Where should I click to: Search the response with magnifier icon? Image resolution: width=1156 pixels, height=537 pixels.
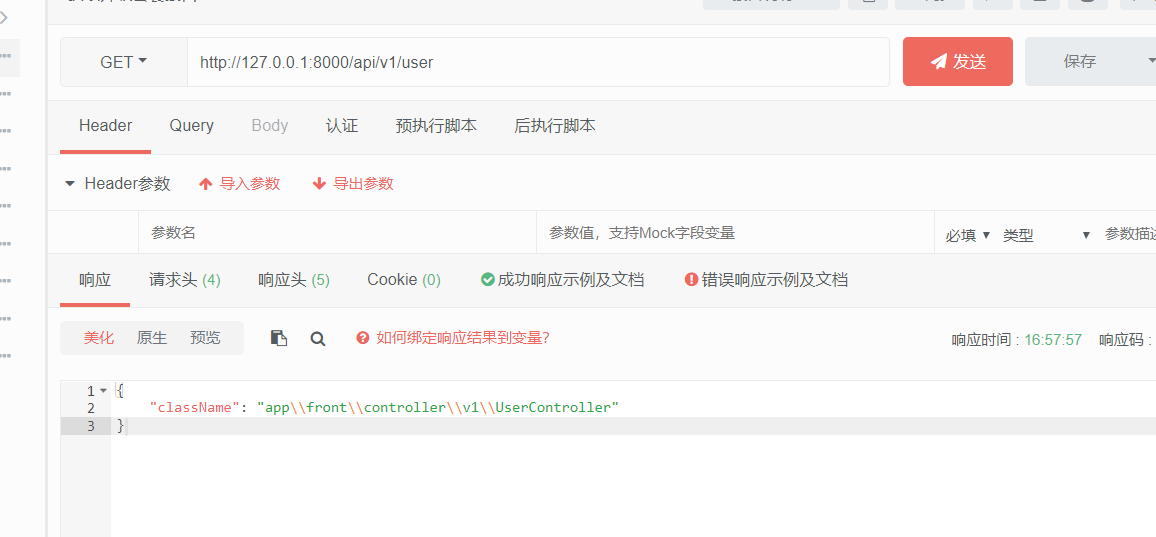pos(318,339)
